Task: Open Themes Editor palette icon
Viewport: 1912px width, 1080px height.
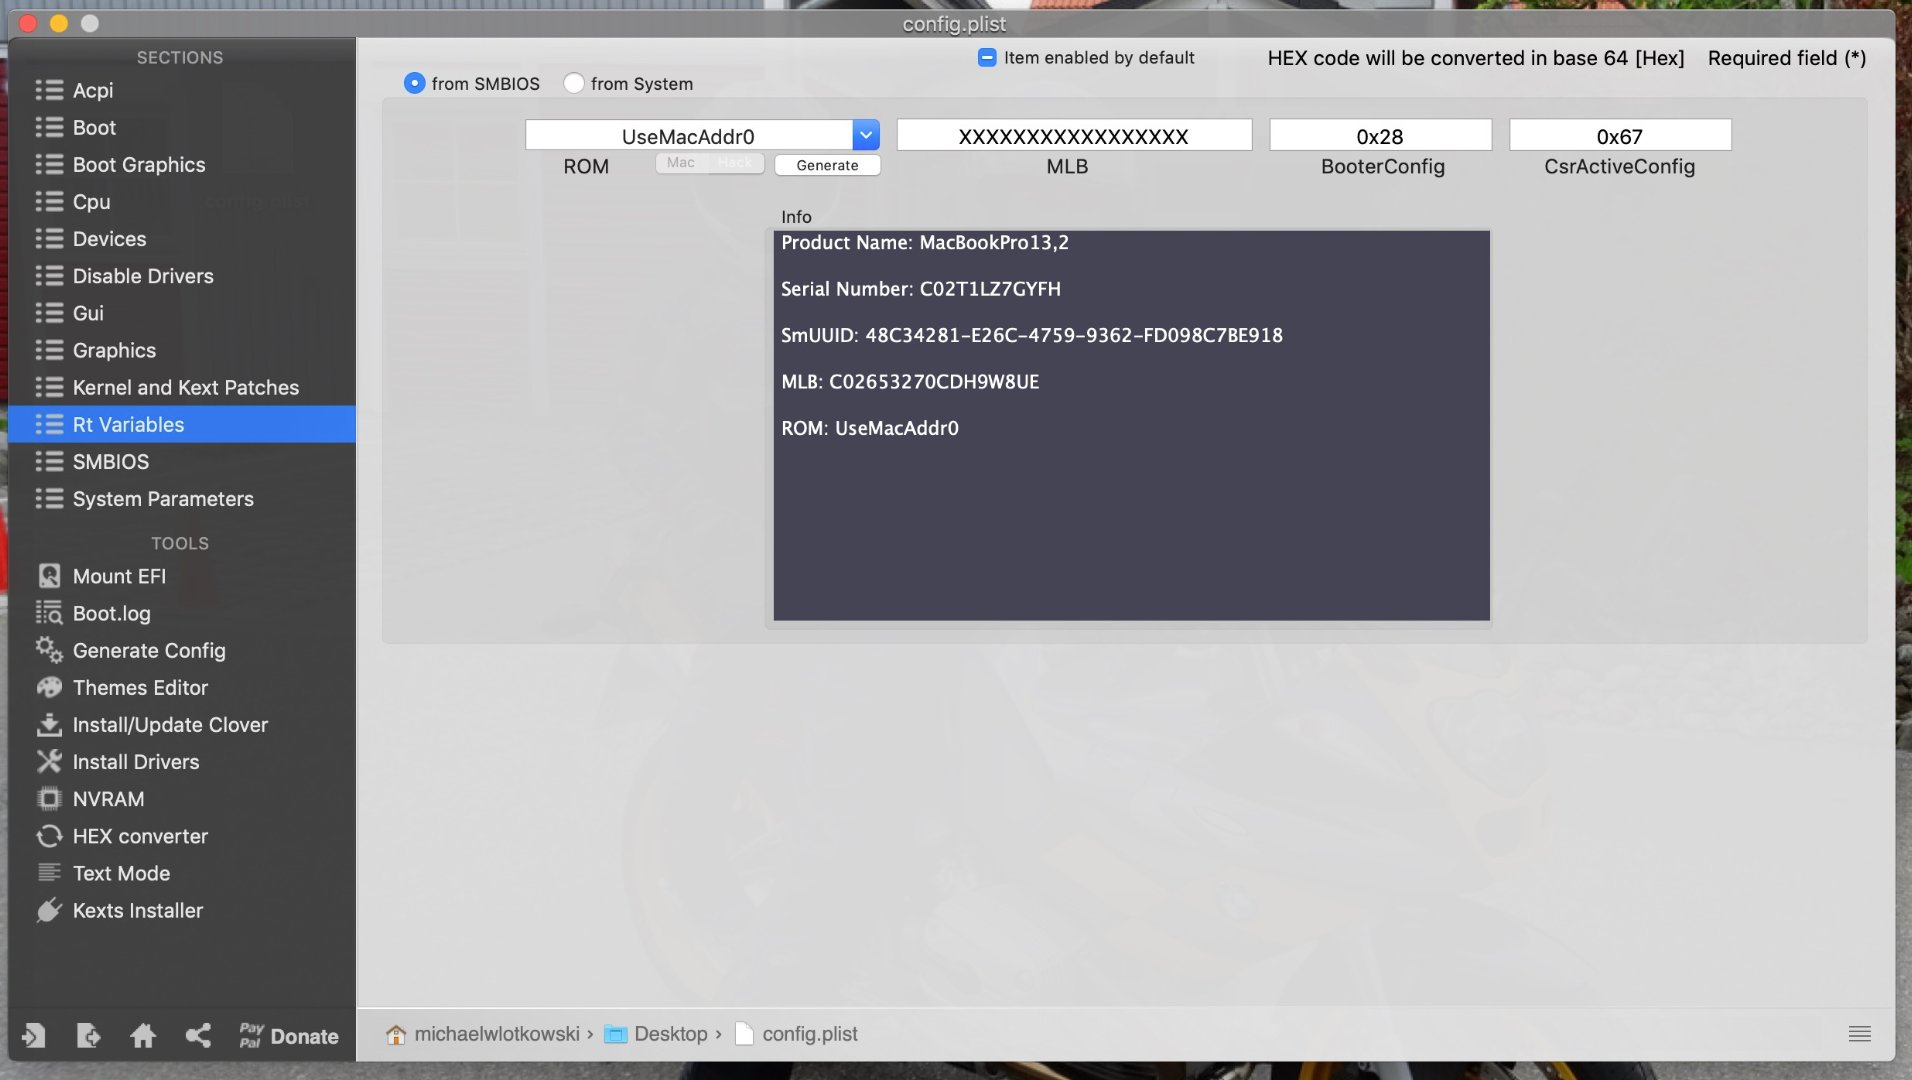Action: tap(49, 687)
